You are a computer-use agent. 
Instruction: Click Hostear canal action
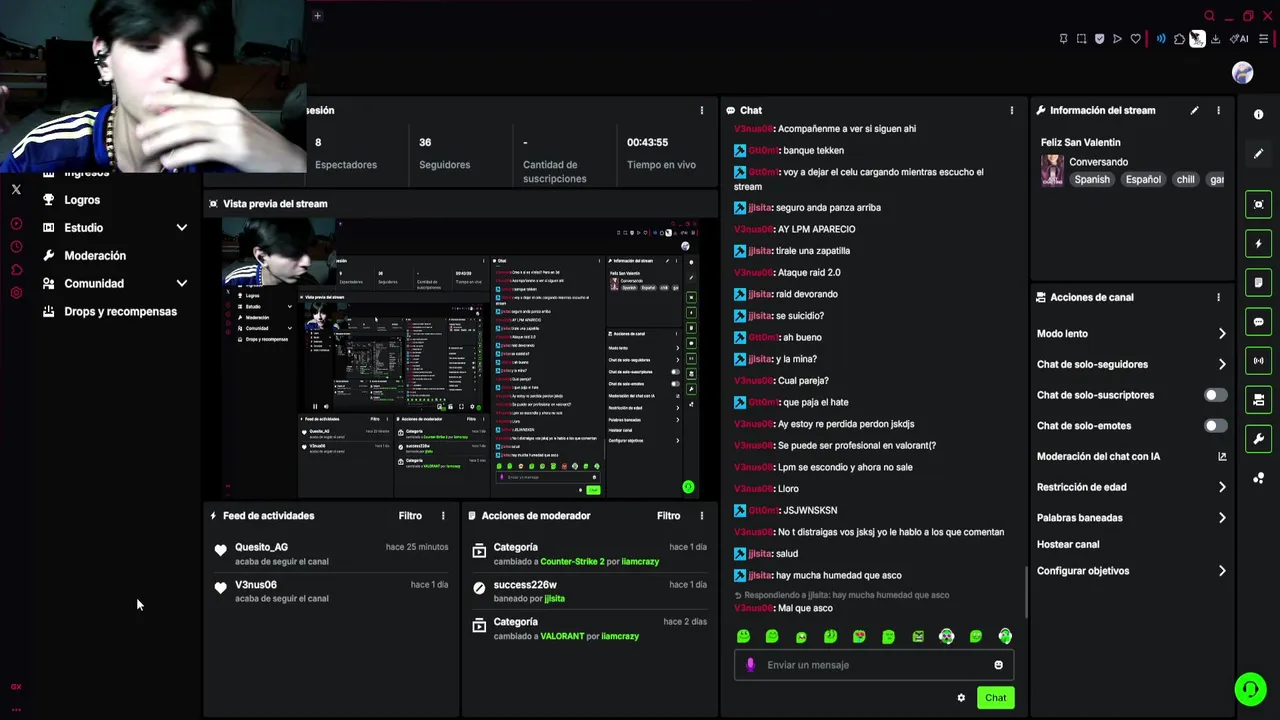[x=1068, y=545]
